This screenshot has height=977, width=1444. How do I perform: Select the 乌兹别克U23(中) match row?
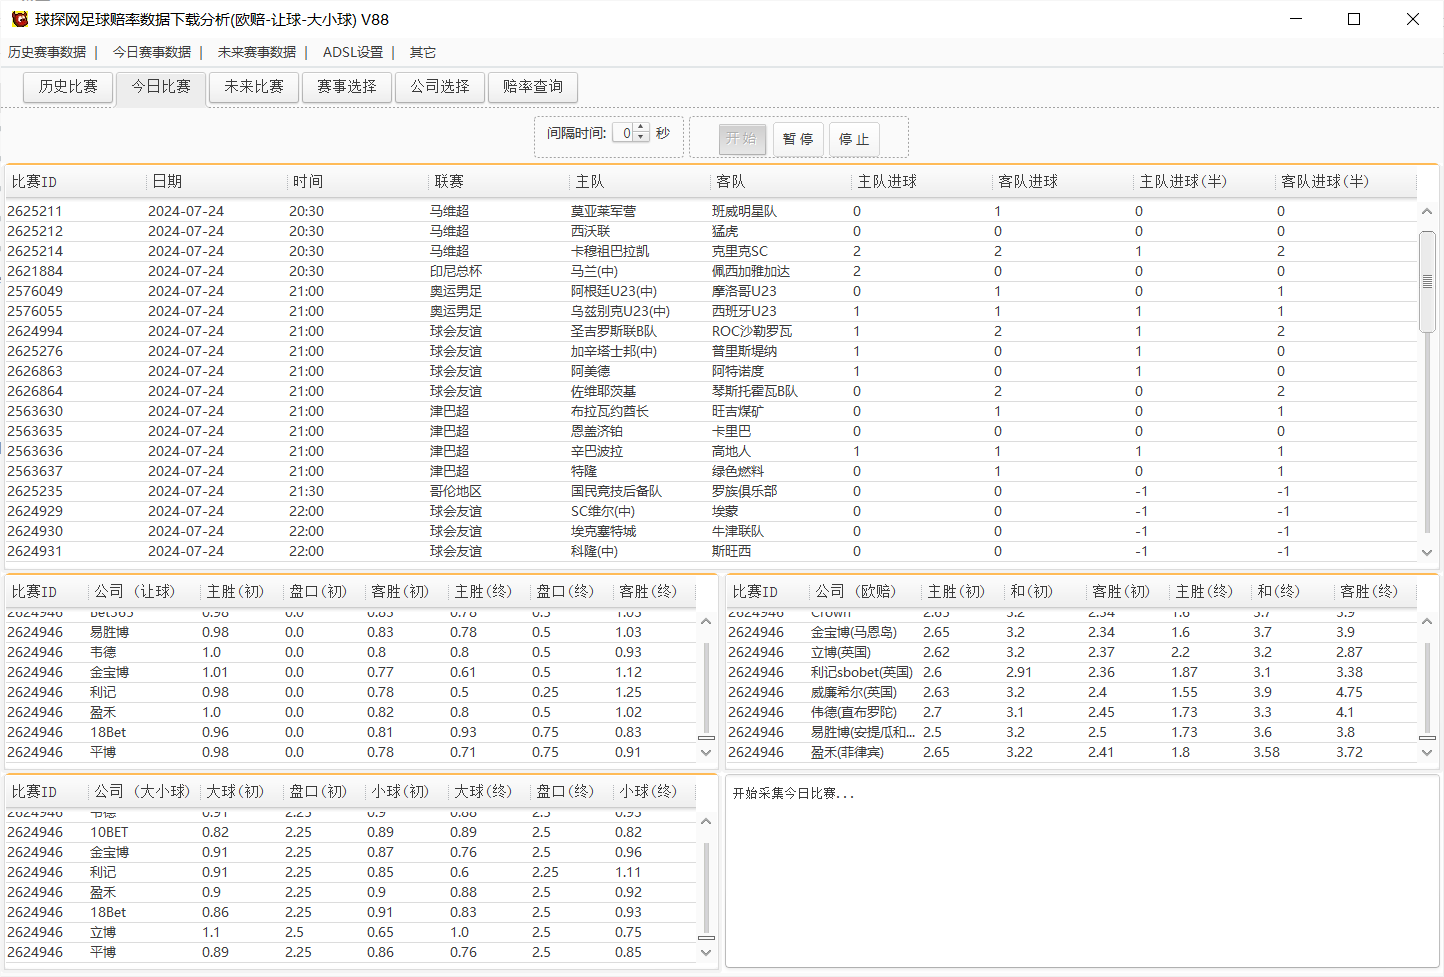point(711,311)
